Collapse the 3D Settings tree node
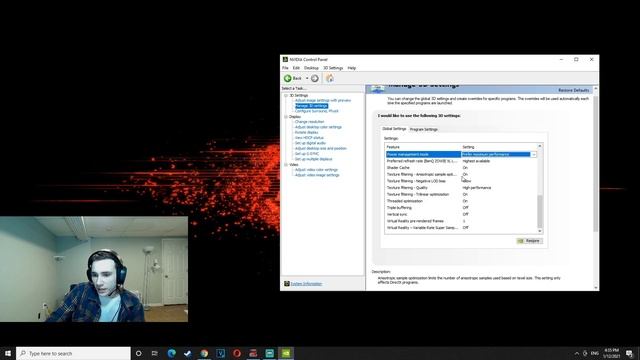The image size is (640, 360). click(286, 96)
